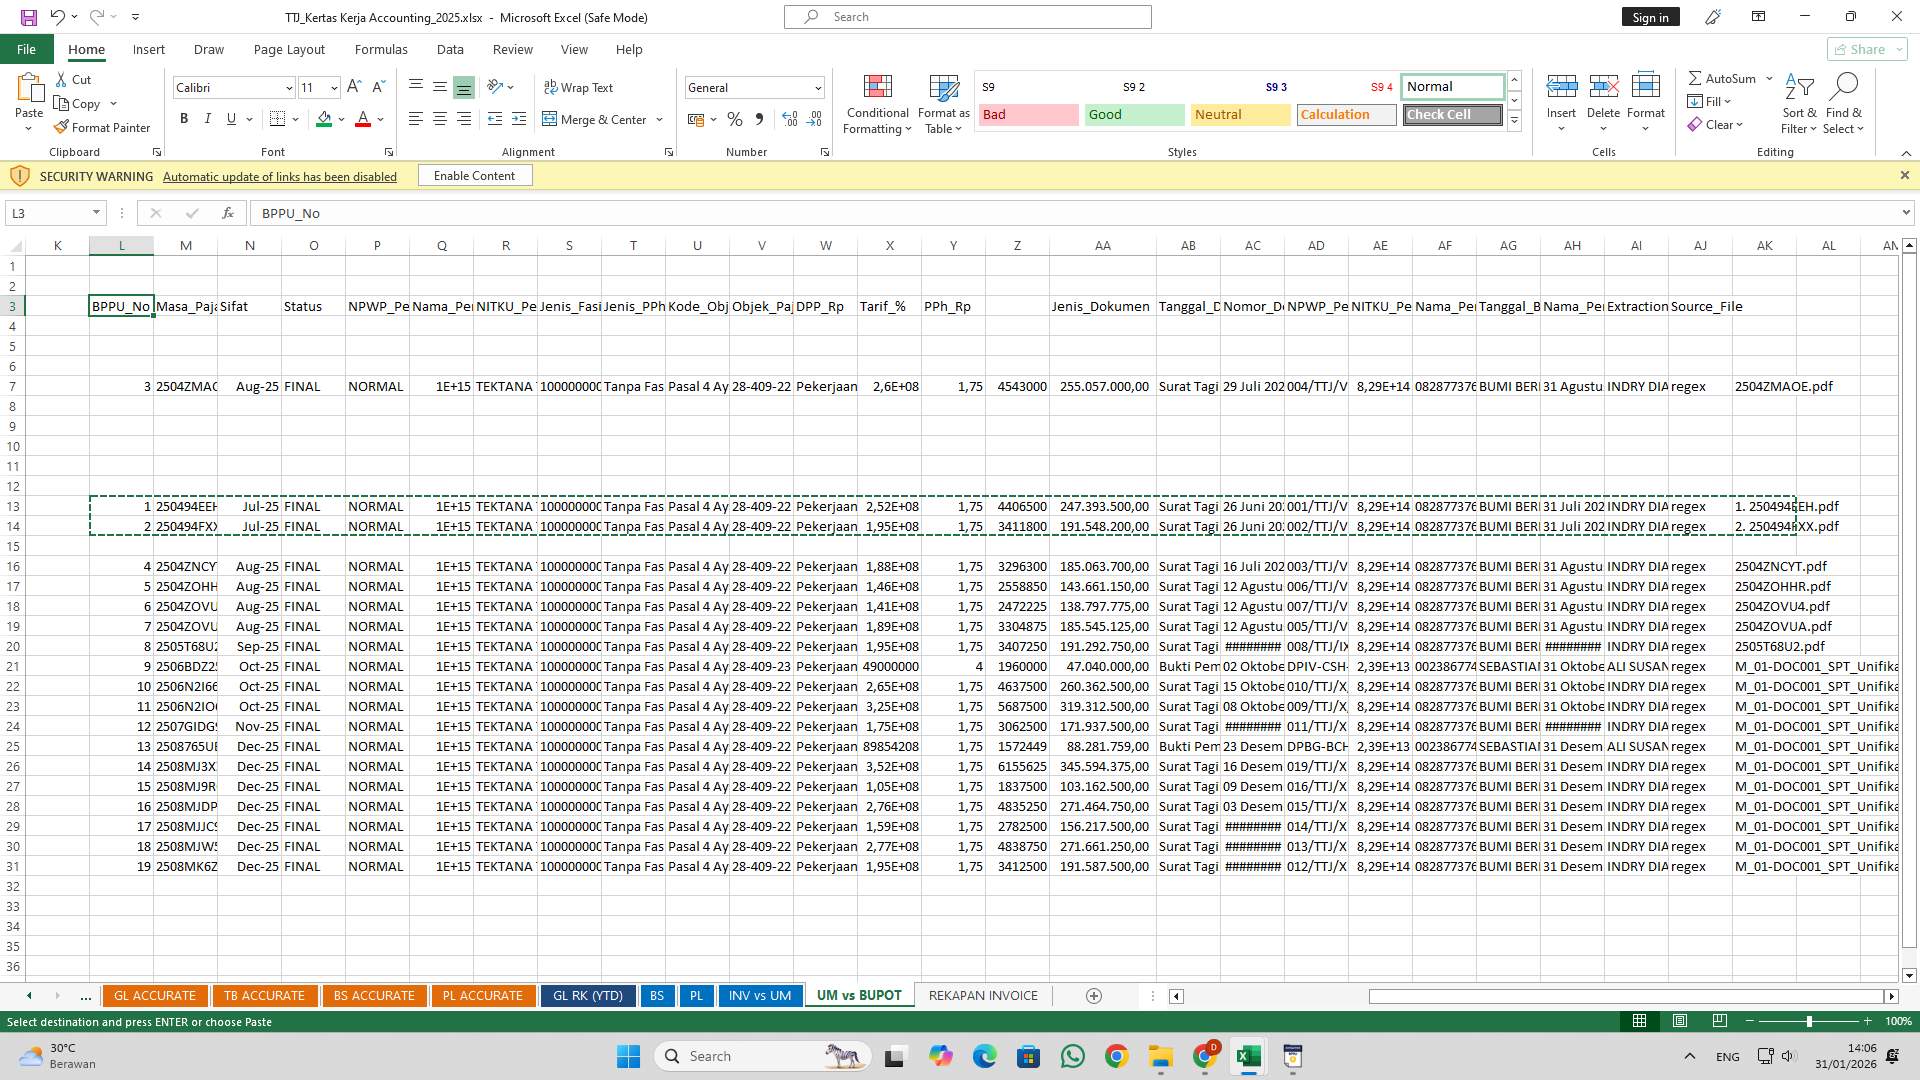Apply Wrap Text formatting
The height and width of the screenshot is (1080, 1920).
click(x=580, y=87)
